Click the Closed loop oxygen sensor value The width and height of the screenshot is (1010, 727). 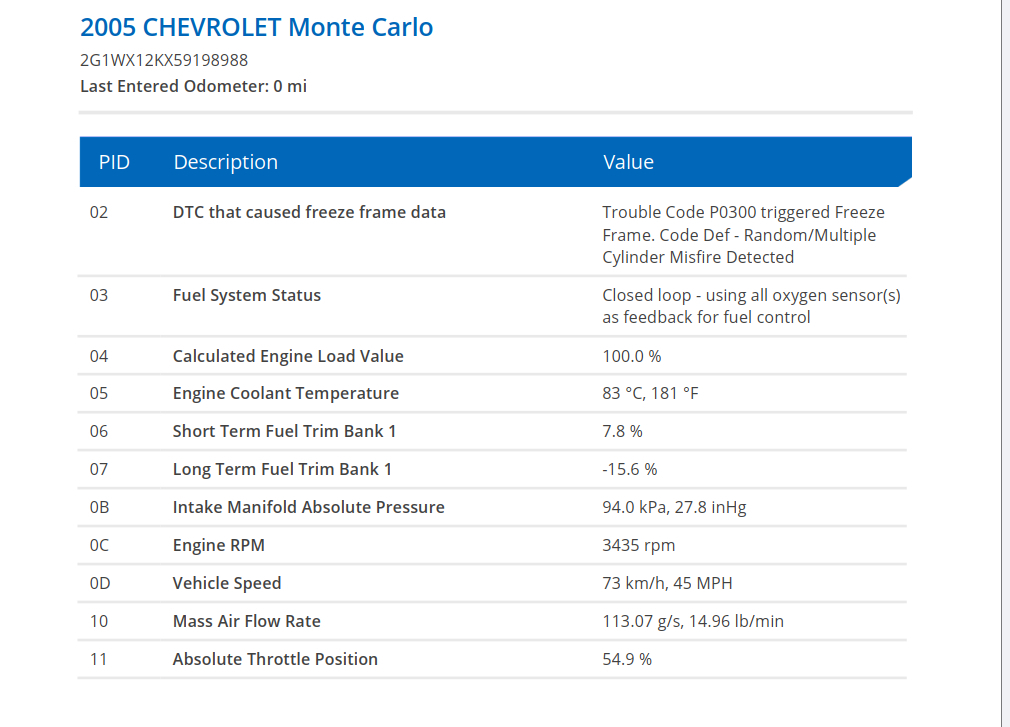(751, 306)
